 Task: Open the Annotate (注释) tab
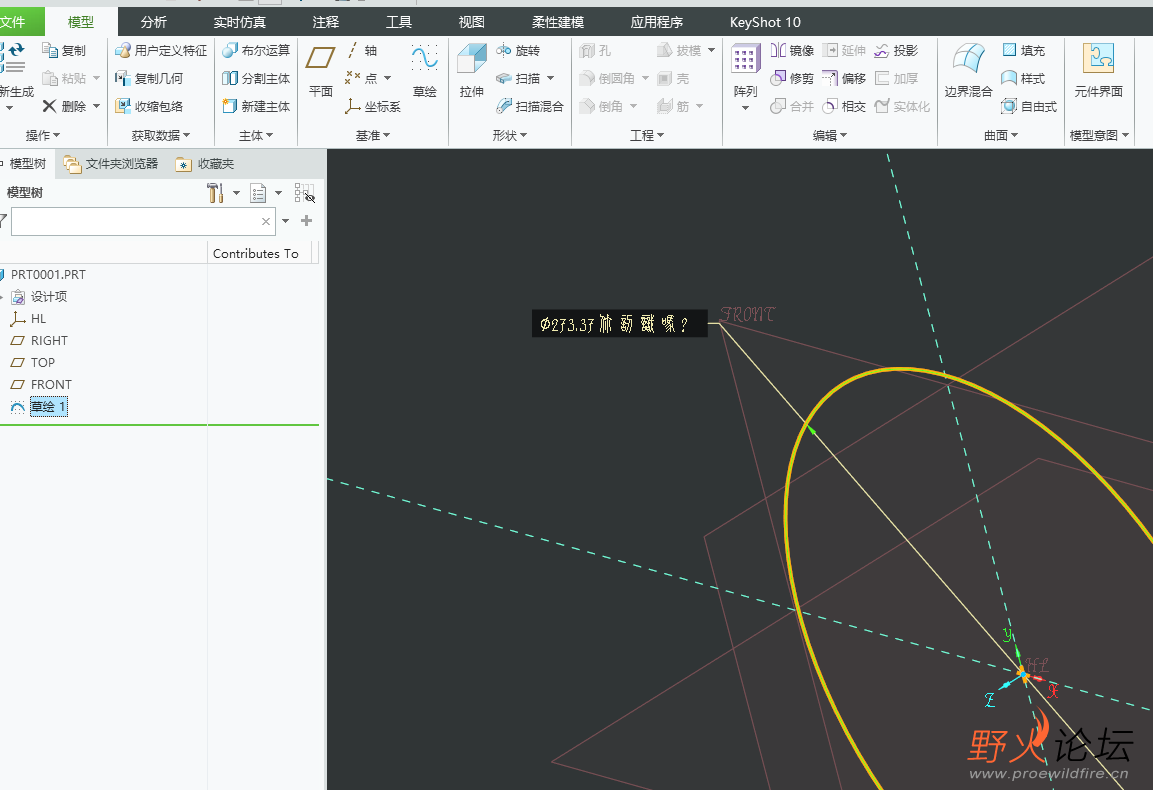pos(326,22)
